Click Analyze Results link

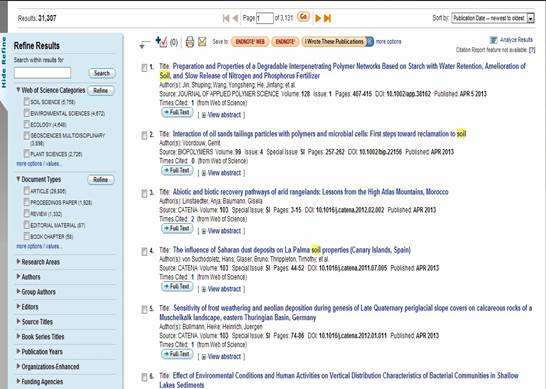[x=516, y=40]
